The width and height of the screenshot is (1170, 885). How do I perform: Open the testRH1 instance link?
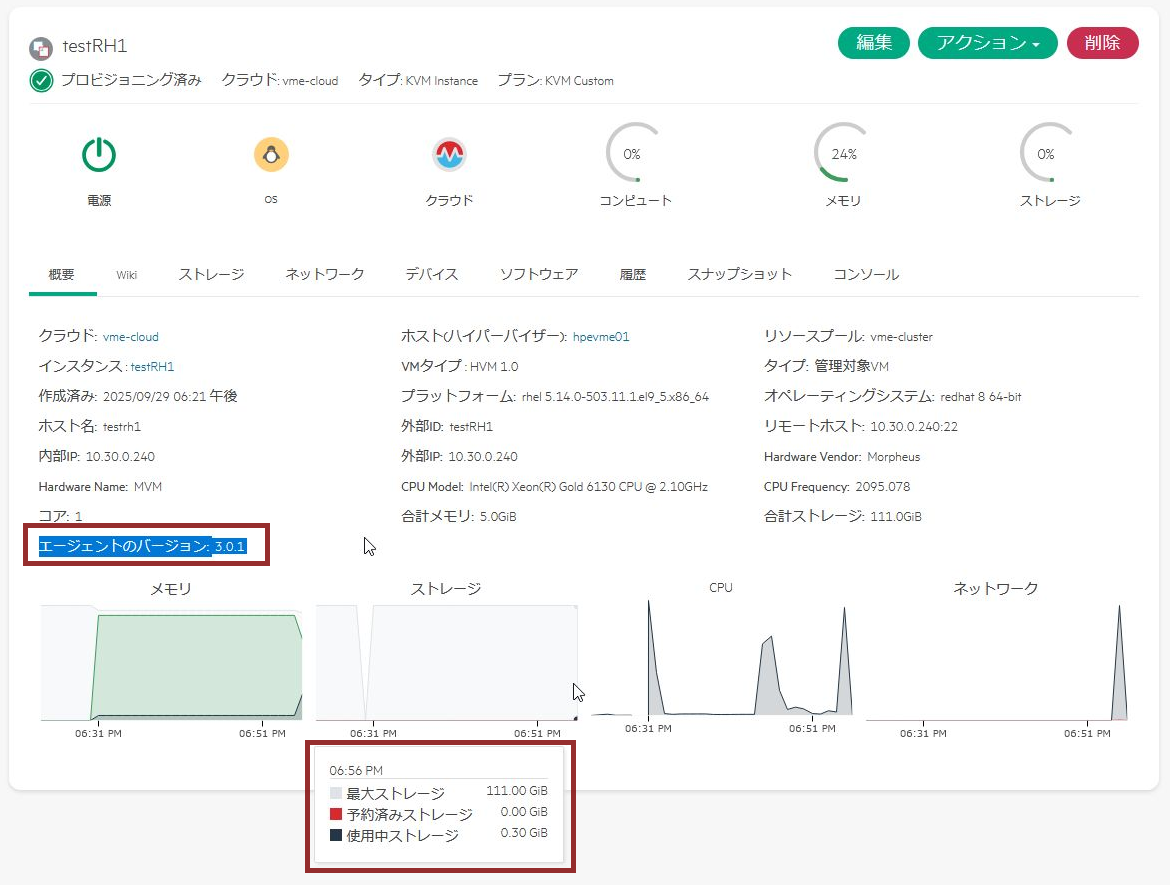pos(152,367)
